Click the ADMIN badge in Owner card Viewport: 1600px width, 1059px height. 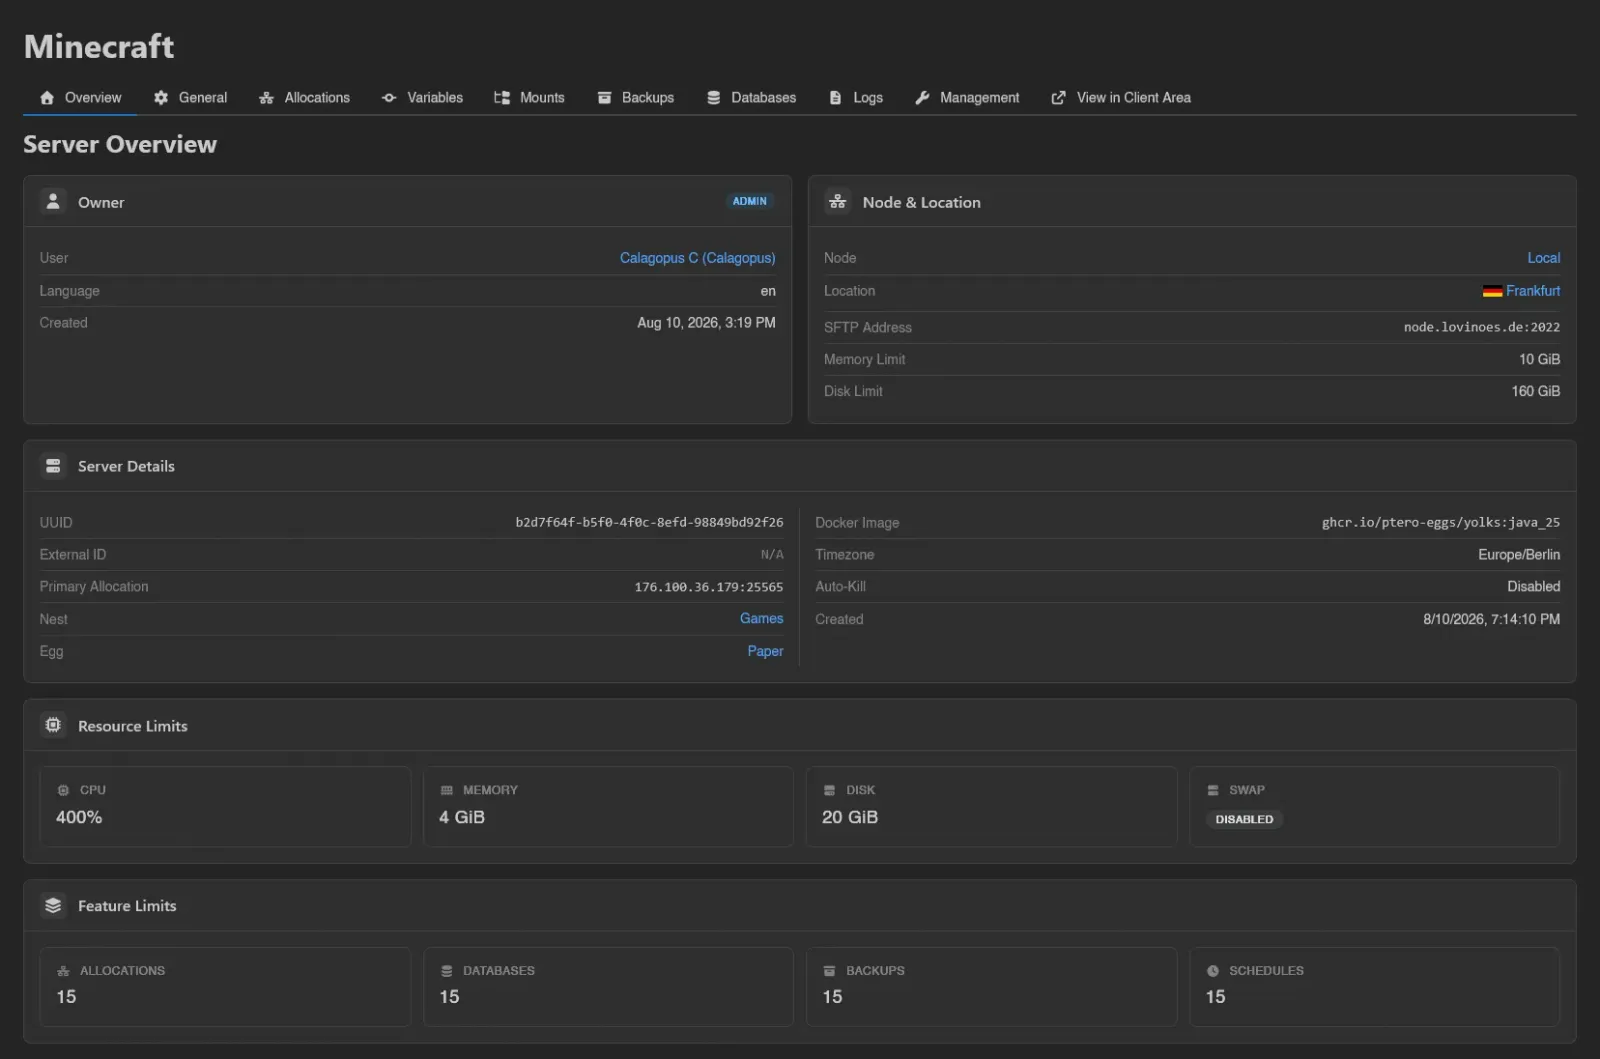click(x=749, y=201)
